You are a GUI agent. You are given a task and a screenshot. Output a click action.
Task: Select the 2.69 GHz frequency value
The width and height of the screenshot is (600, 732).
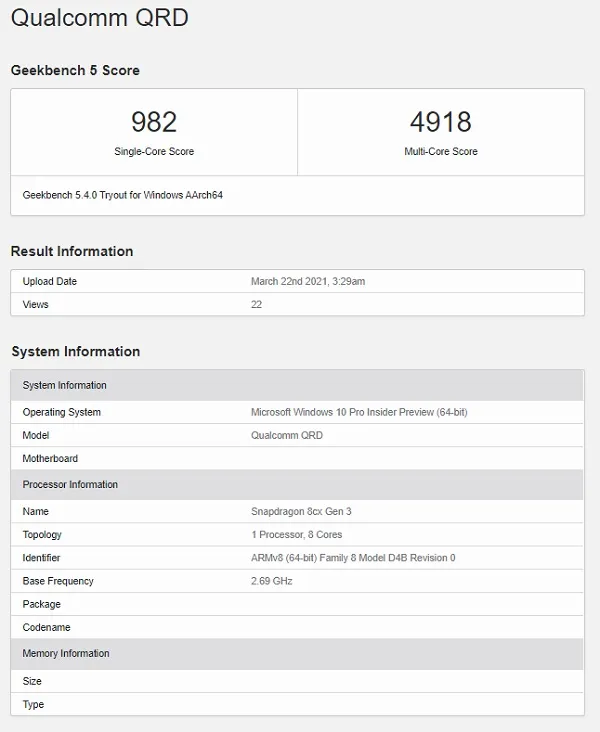[272, 581]
